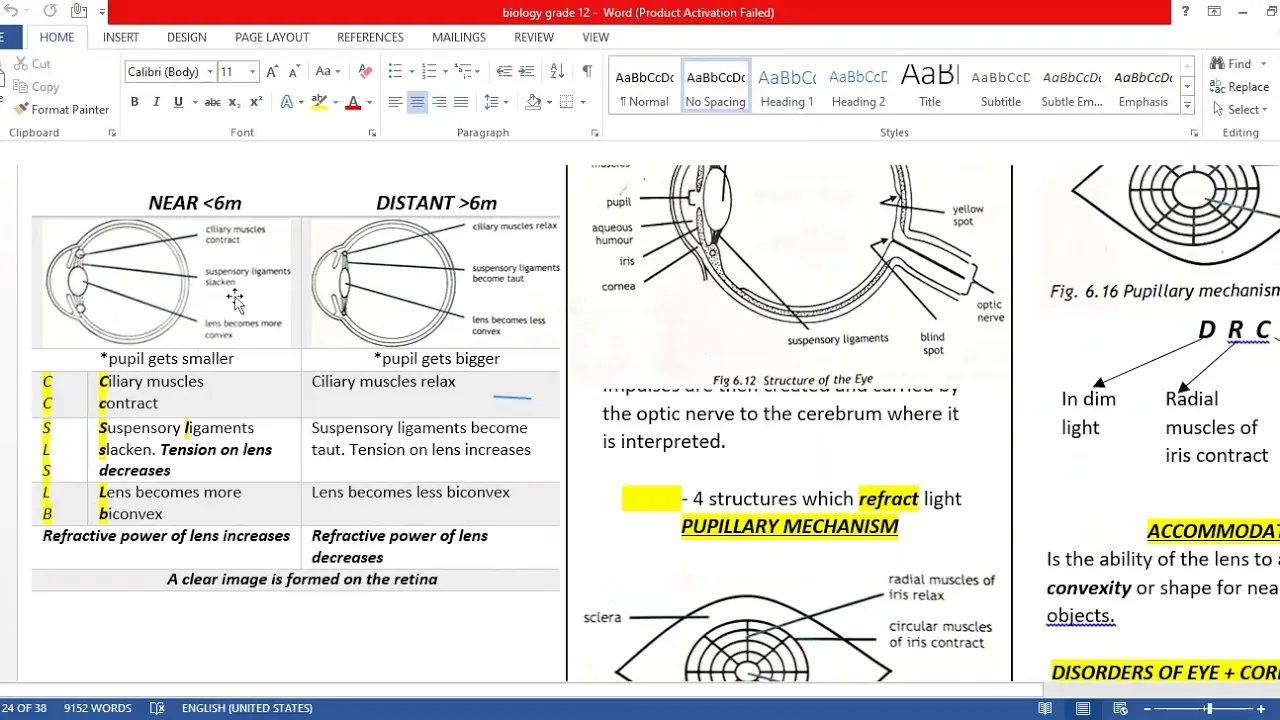This screenshot has height=720, width=1280.
Task: Click the Line Spacing icon
Action: [491, 102]
